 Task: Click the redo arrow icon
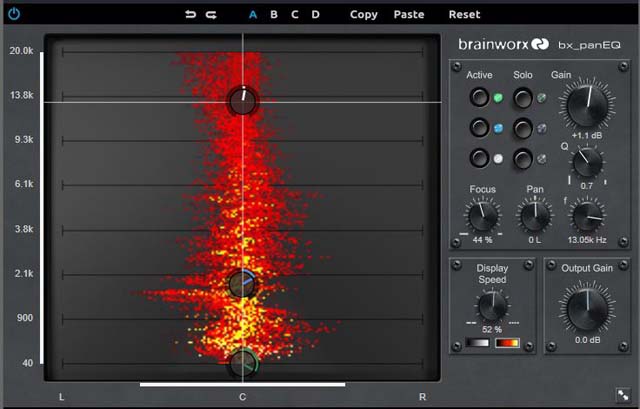pyautogui.click(x=211, y=15)
